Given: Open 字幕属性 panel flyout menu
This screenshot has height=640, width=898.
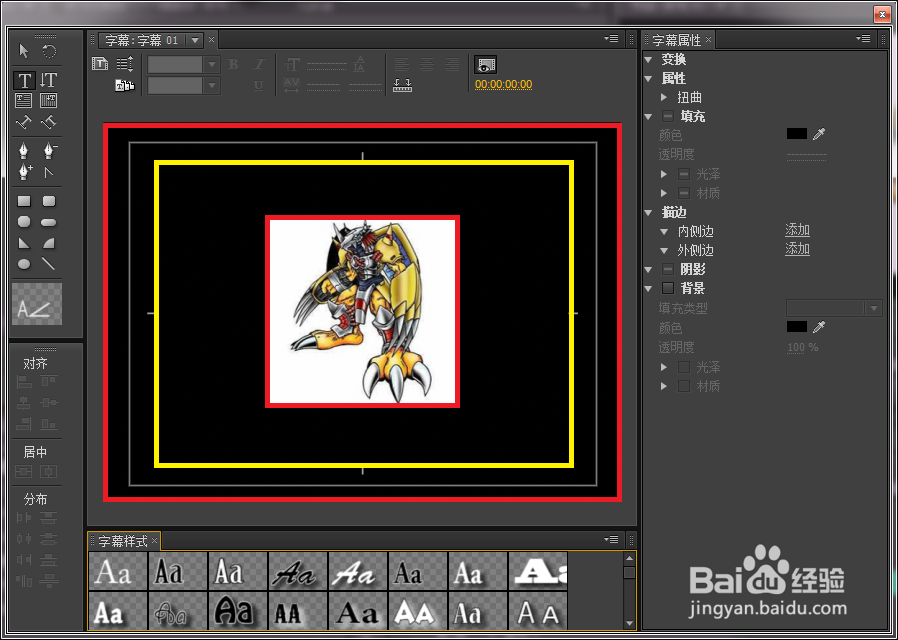Looking at the screenshot, I should [863, 39].
